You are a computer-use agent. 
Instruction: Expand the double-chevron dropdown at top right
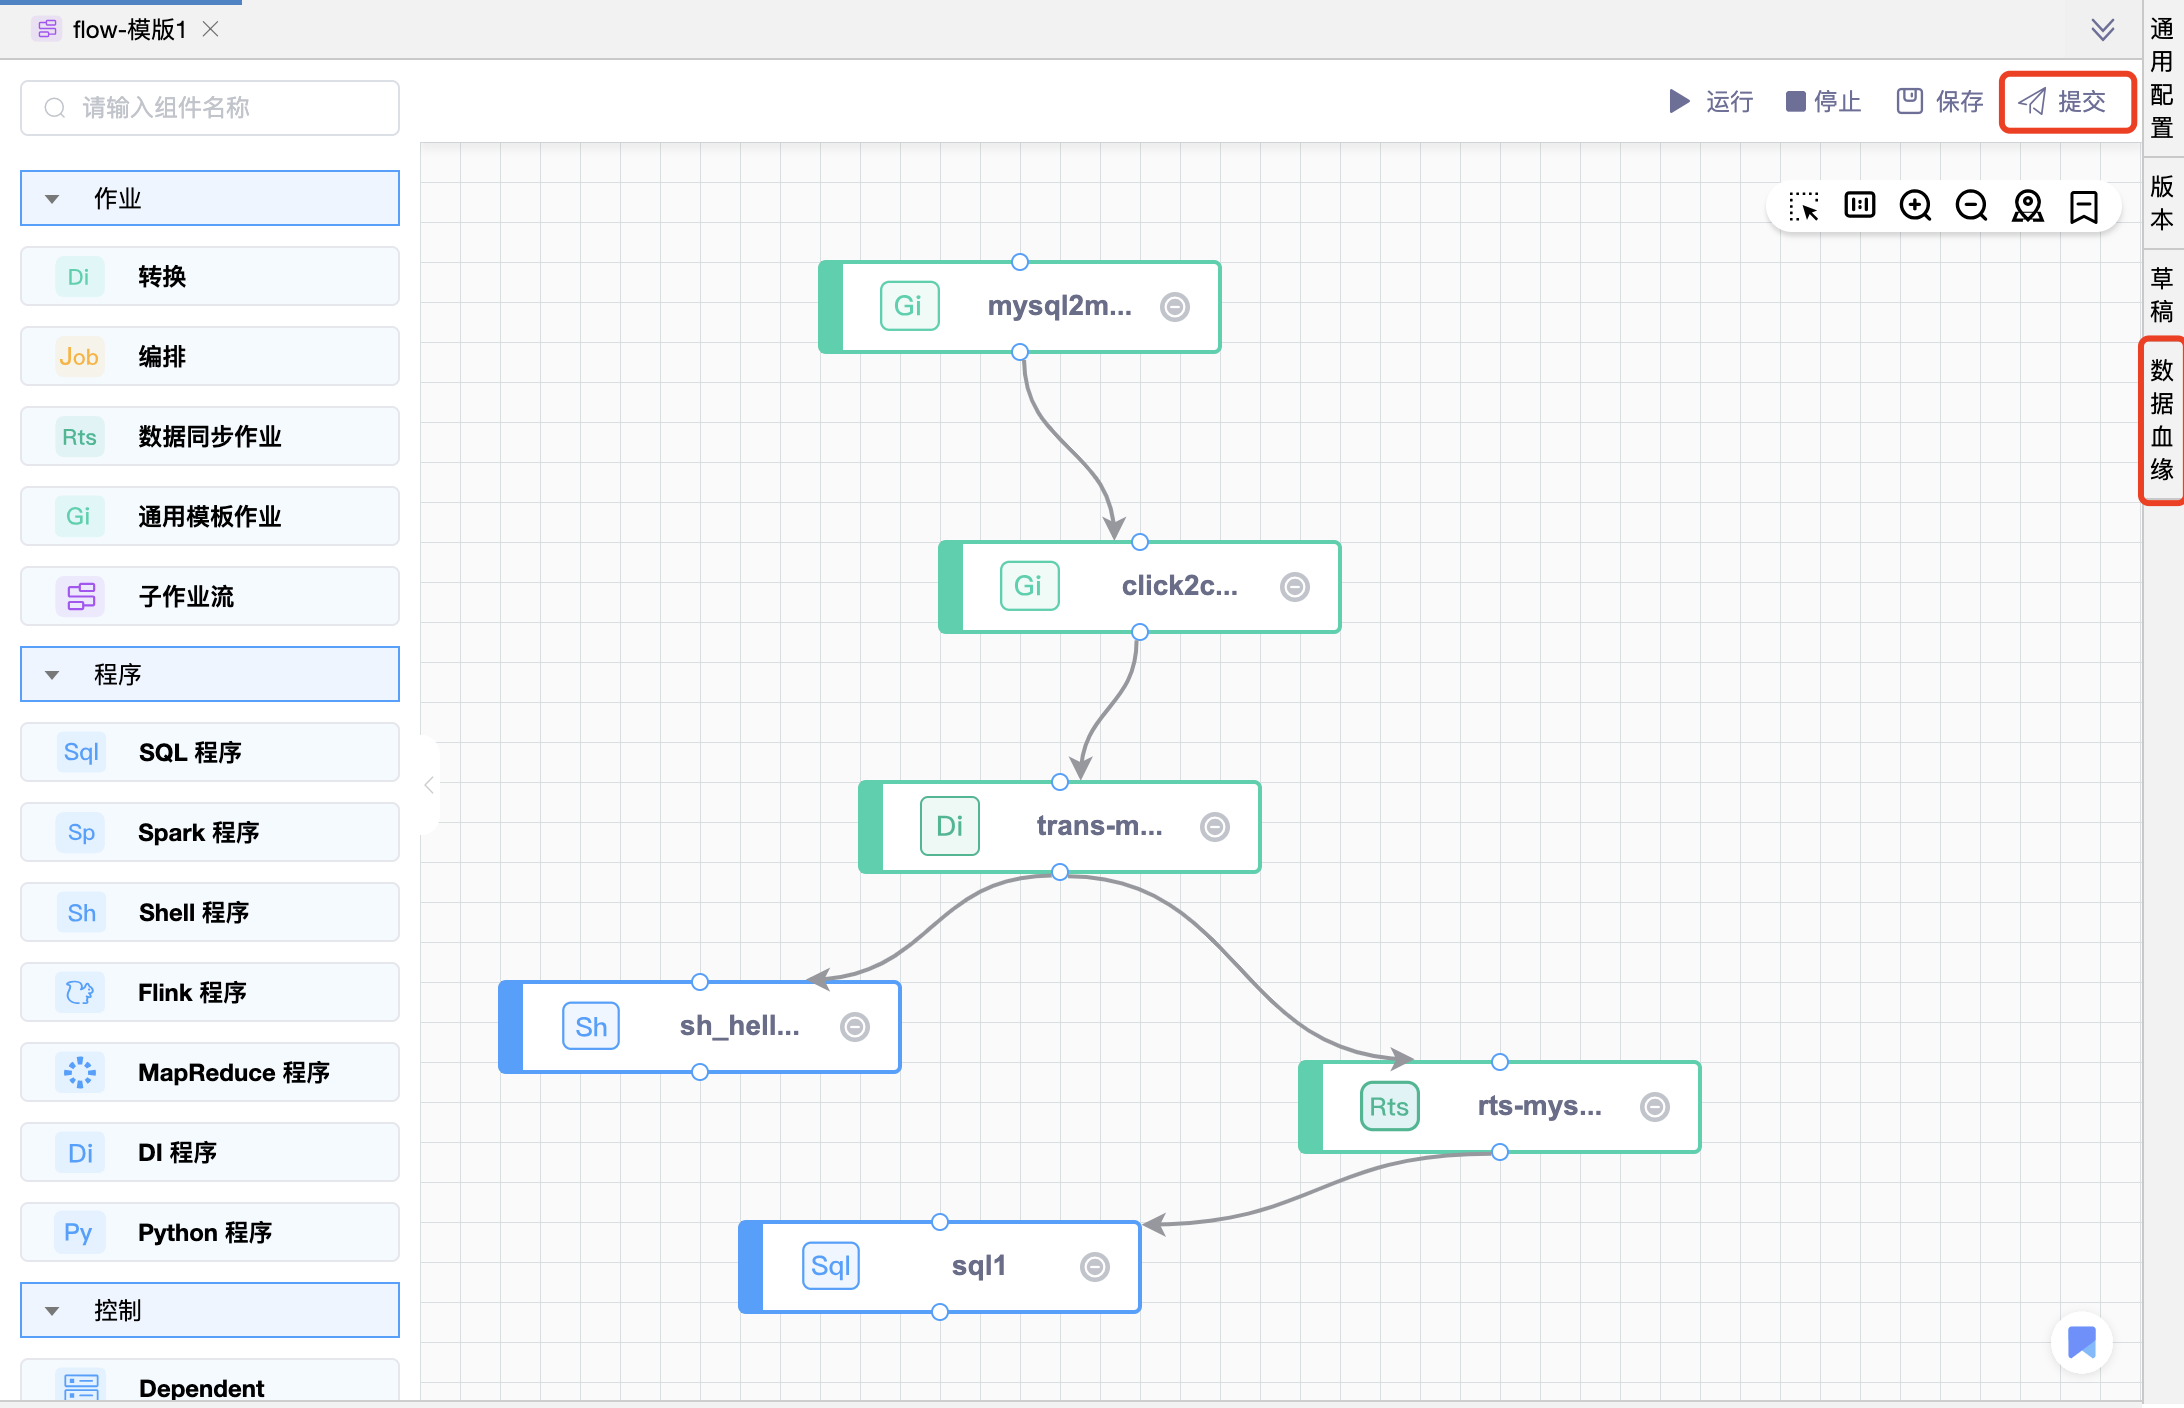[x=2102, y=30]
